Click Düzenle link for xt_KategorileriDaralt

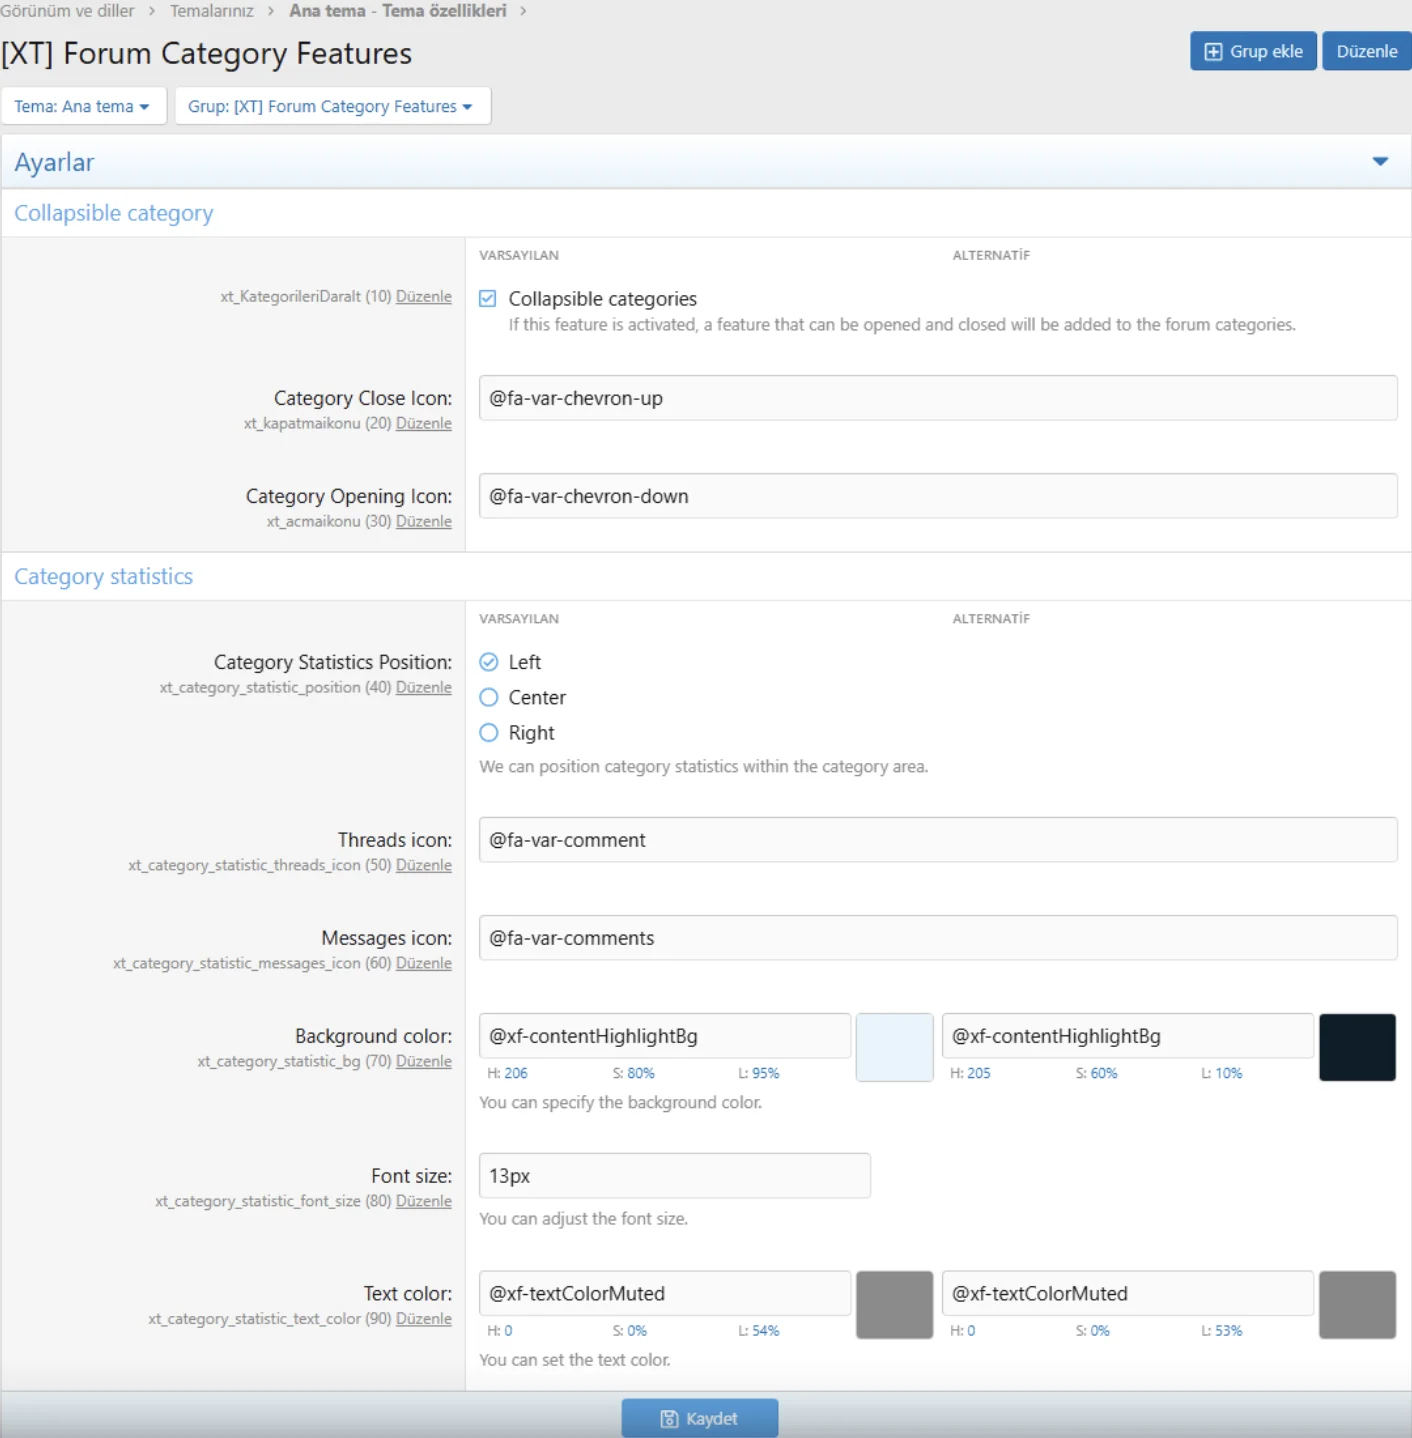(423, 297)
